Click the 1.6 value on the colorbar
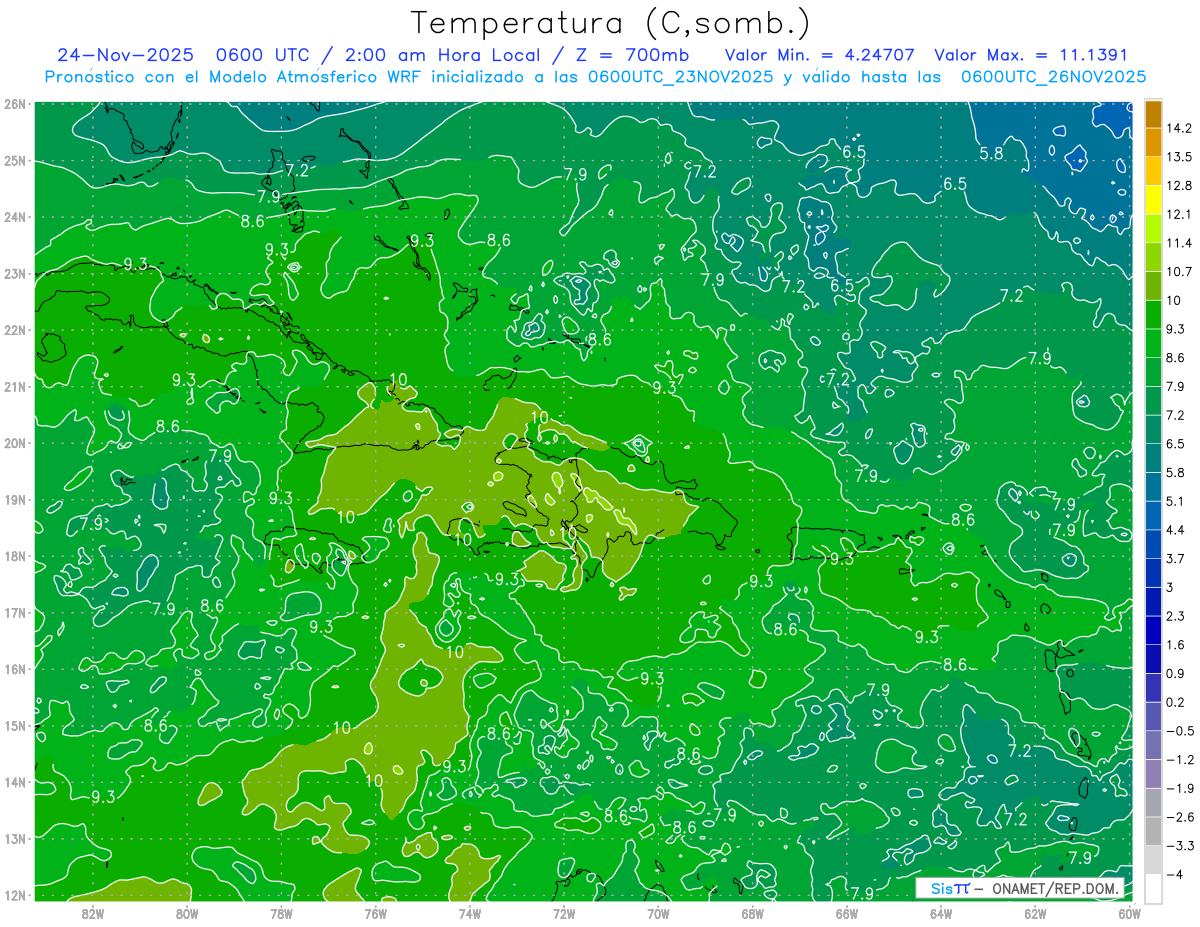This screenshot has width=1200, height=927. click(x=1175, y=645)
